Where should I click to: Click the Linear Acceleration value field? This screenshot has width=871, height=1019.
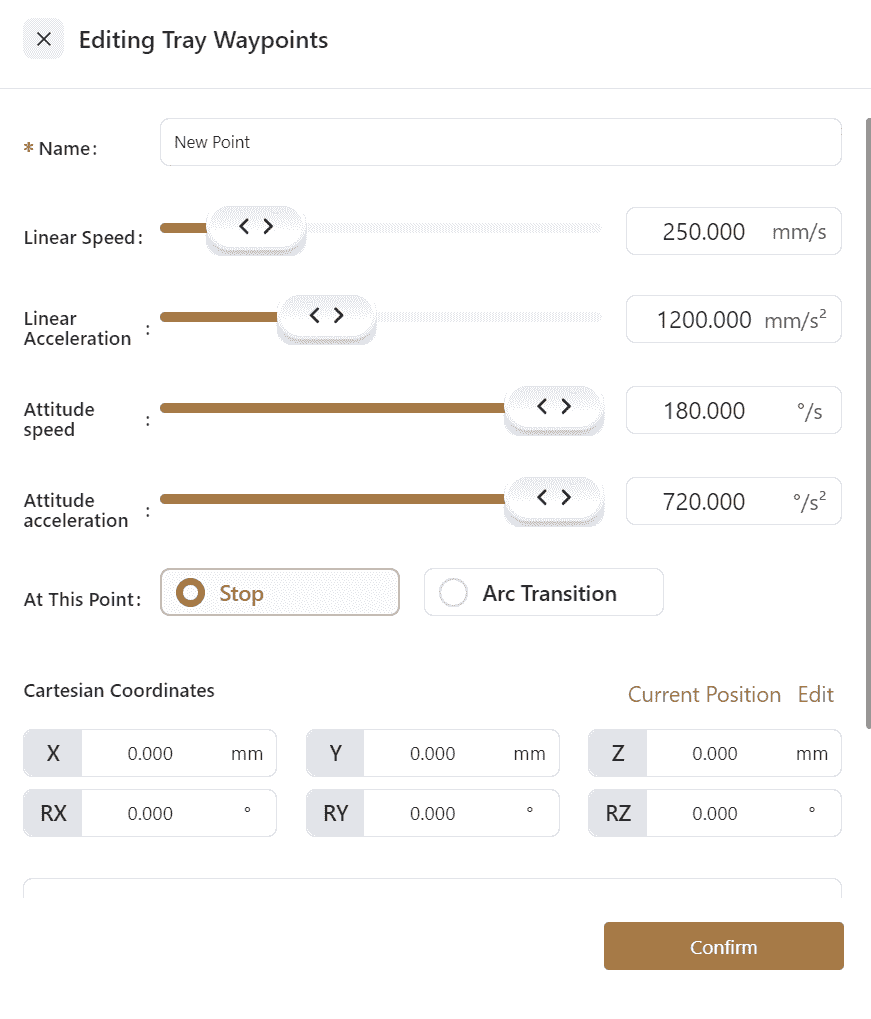click(703, 320)
